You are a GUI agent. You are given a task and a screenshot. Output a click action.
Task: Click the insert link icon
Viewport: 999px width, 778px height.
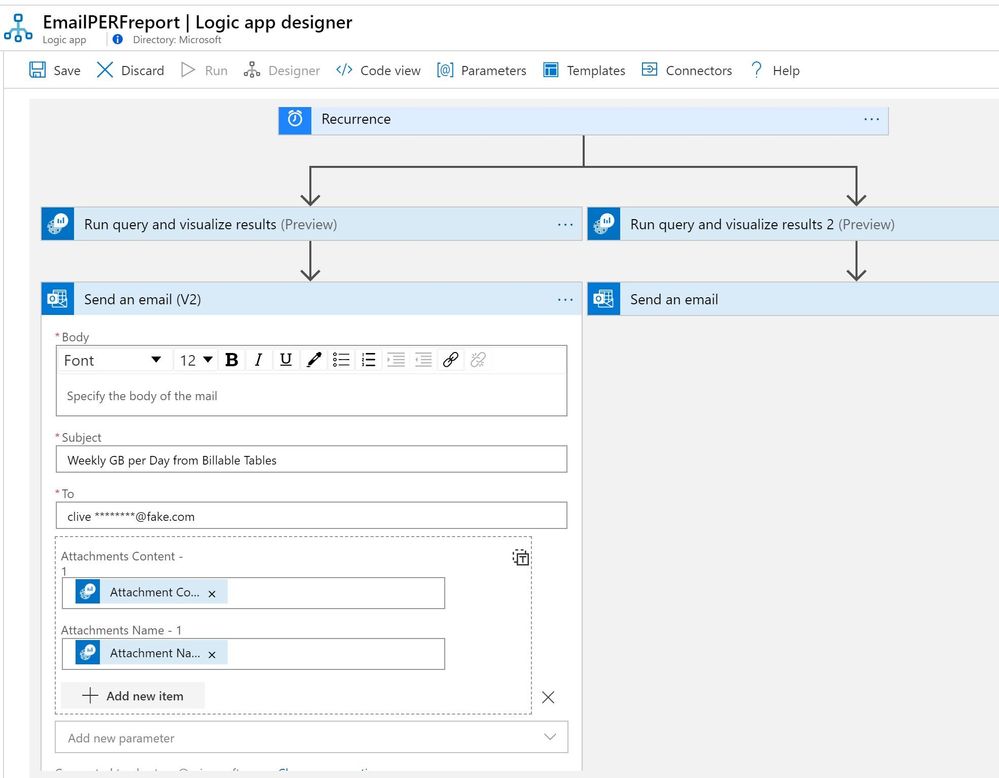tap(450, 360)
